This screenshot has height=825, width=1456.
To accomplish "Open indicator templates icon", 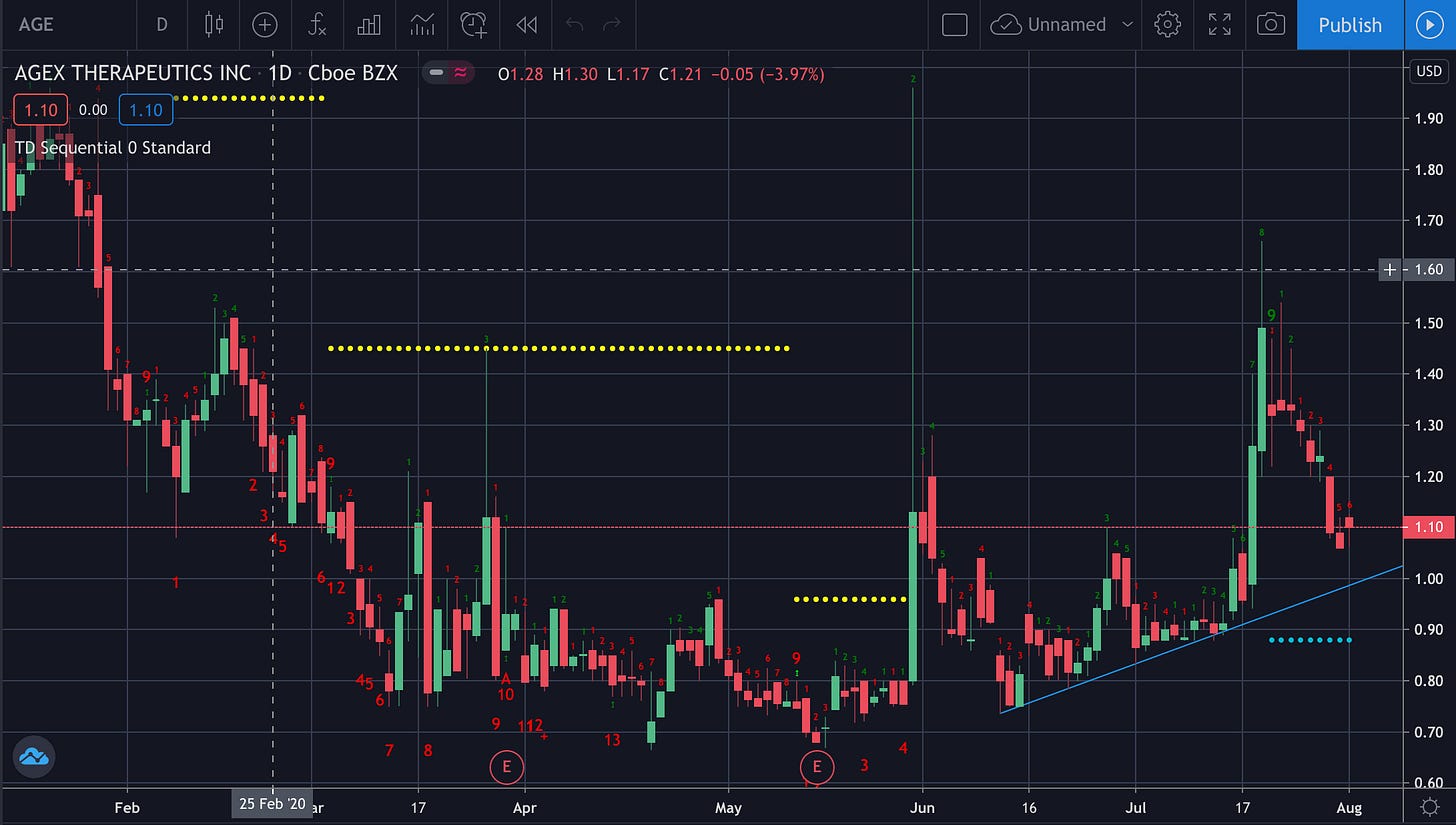I will pos(422,24).
